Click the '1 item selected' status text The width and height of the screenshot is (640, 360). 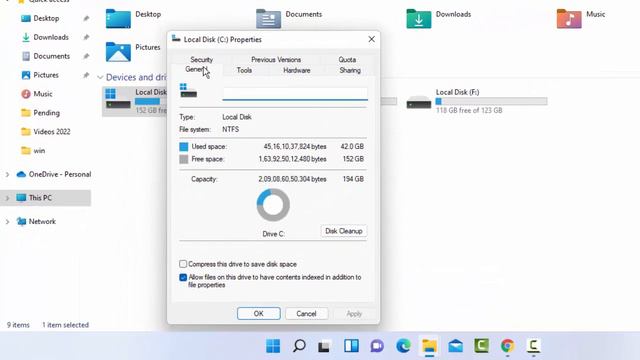pyautogui.click(x=65, y=325)
